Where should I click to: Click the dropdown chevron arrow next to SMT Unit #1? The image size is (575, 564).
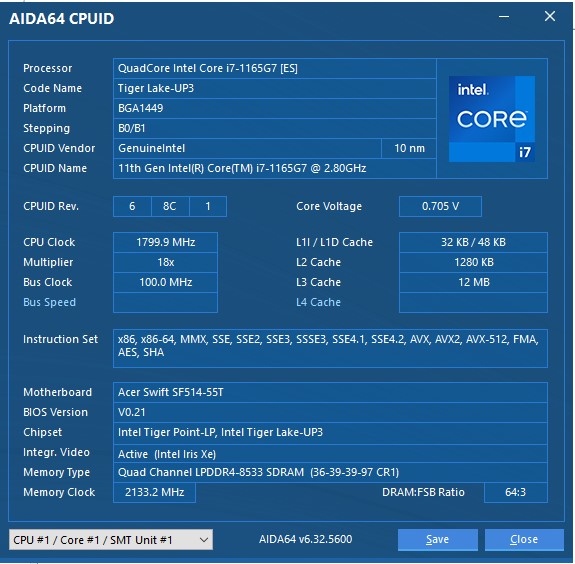[204, 539]
